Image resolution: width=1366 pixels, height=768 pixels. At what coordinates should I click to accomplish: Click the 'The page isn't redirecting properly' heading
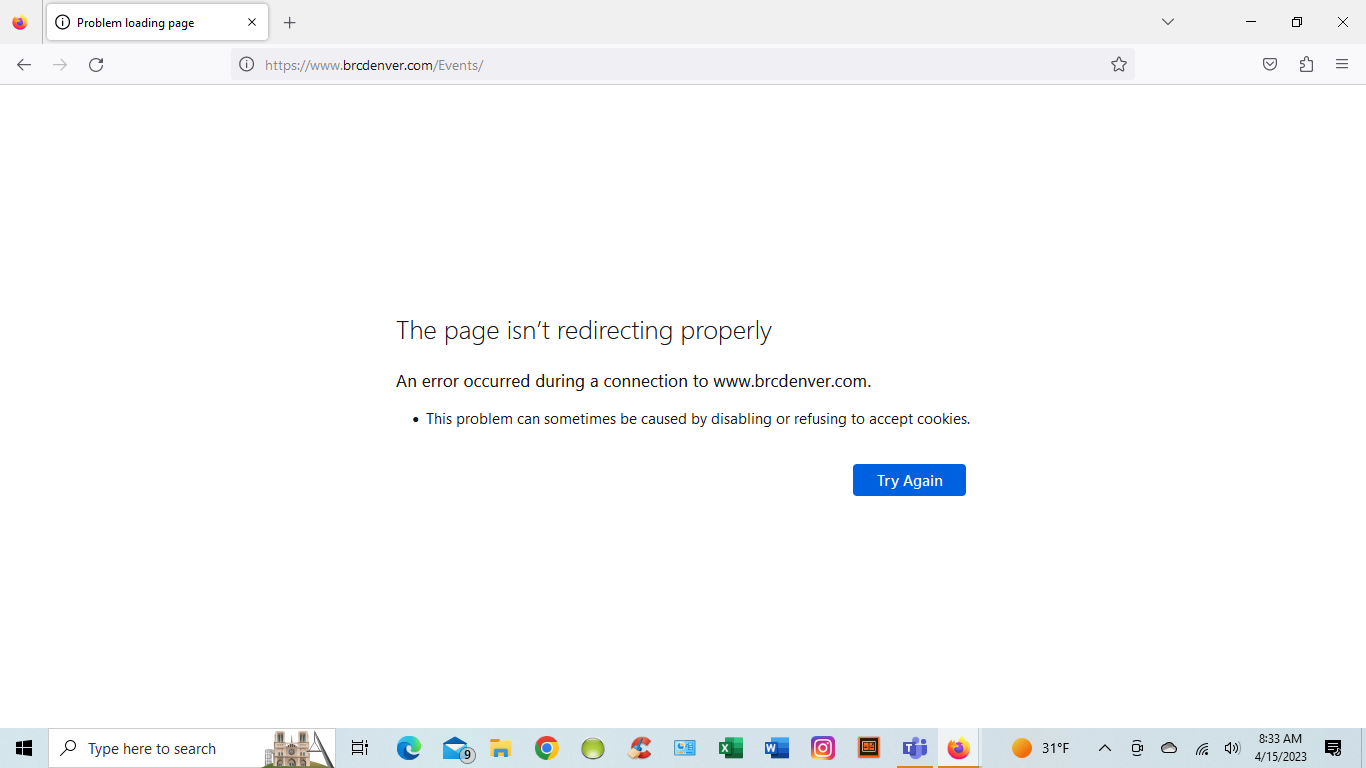tap(584, 331)
